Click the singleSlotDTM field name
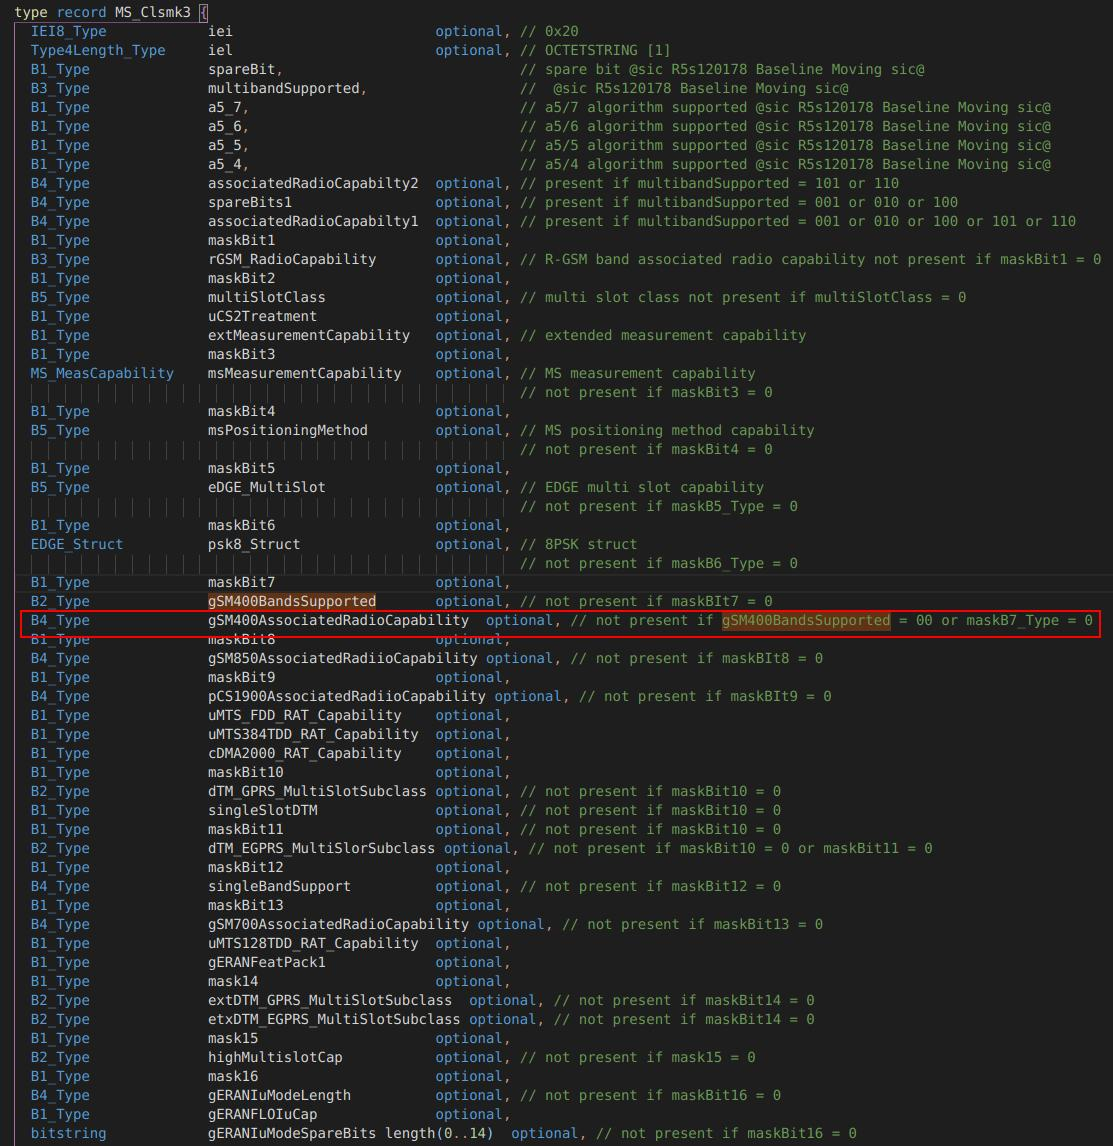Image resolution: width=1113 pixels, height=1146 pixels. pyautogui.click(x=262, y=811)
